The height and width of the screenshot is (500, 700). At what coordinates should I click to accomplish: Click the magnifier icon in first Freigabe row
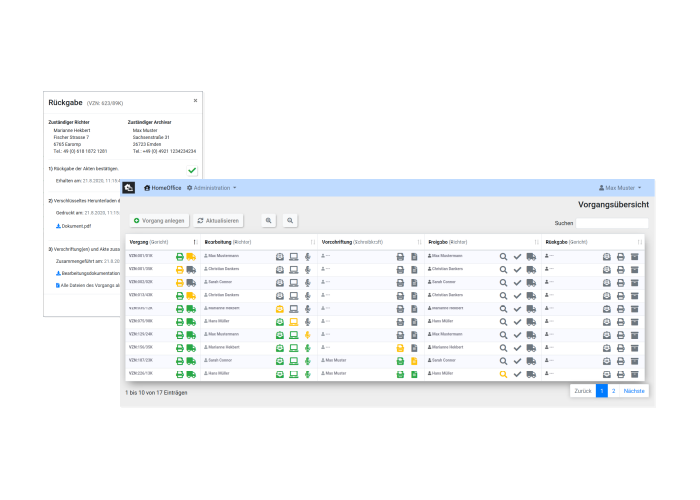tap(504, 257)
